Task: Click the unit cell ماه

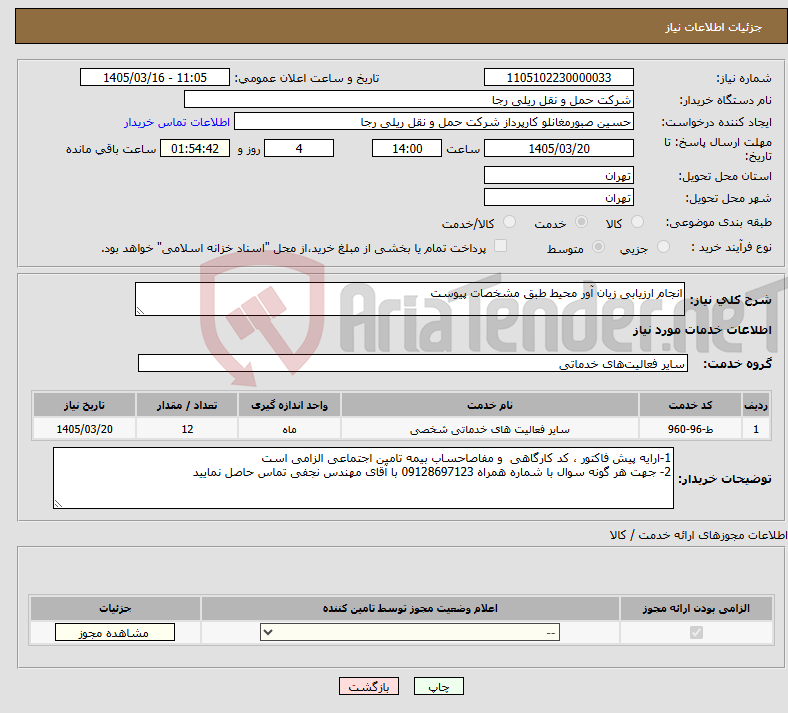Action: point(289,429)
